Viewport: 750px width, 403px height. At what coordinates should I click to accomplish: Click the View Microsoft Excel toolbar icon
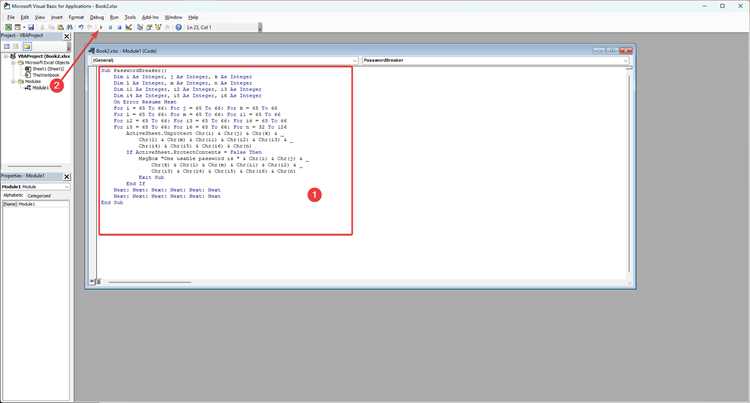tap(8, 27)
